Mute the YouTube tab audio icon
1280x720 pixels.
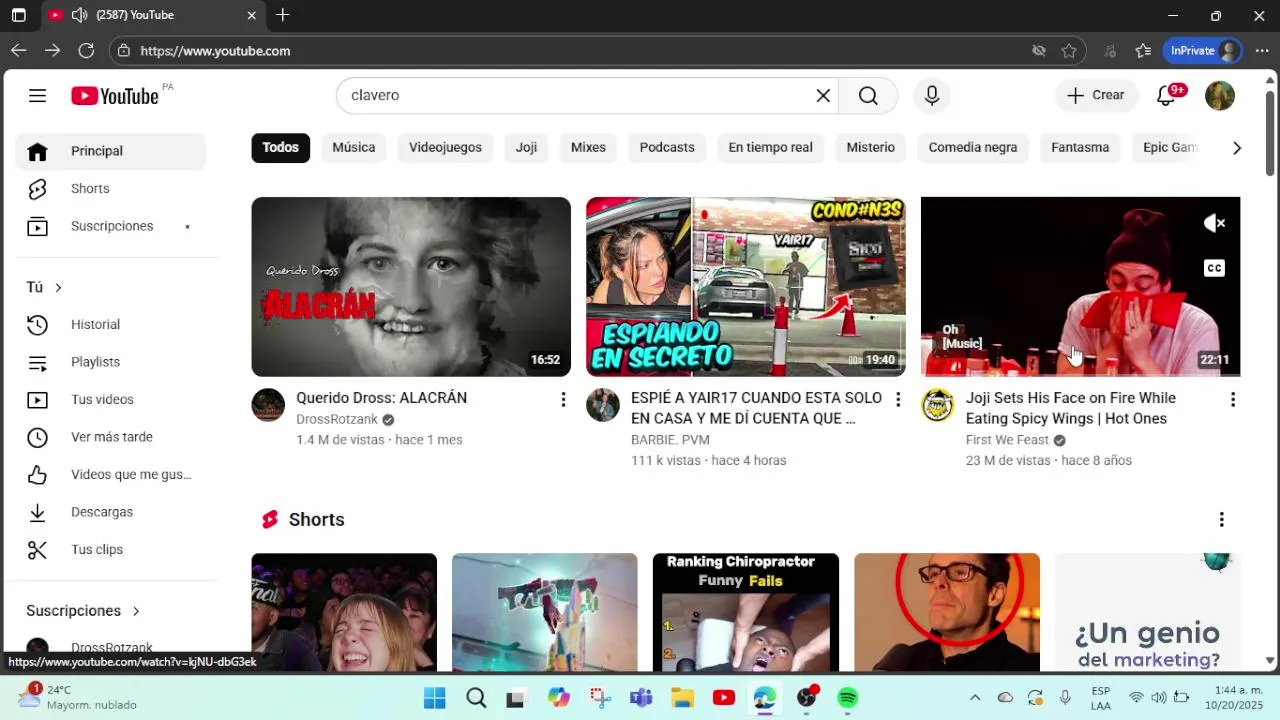click(79, 15)
